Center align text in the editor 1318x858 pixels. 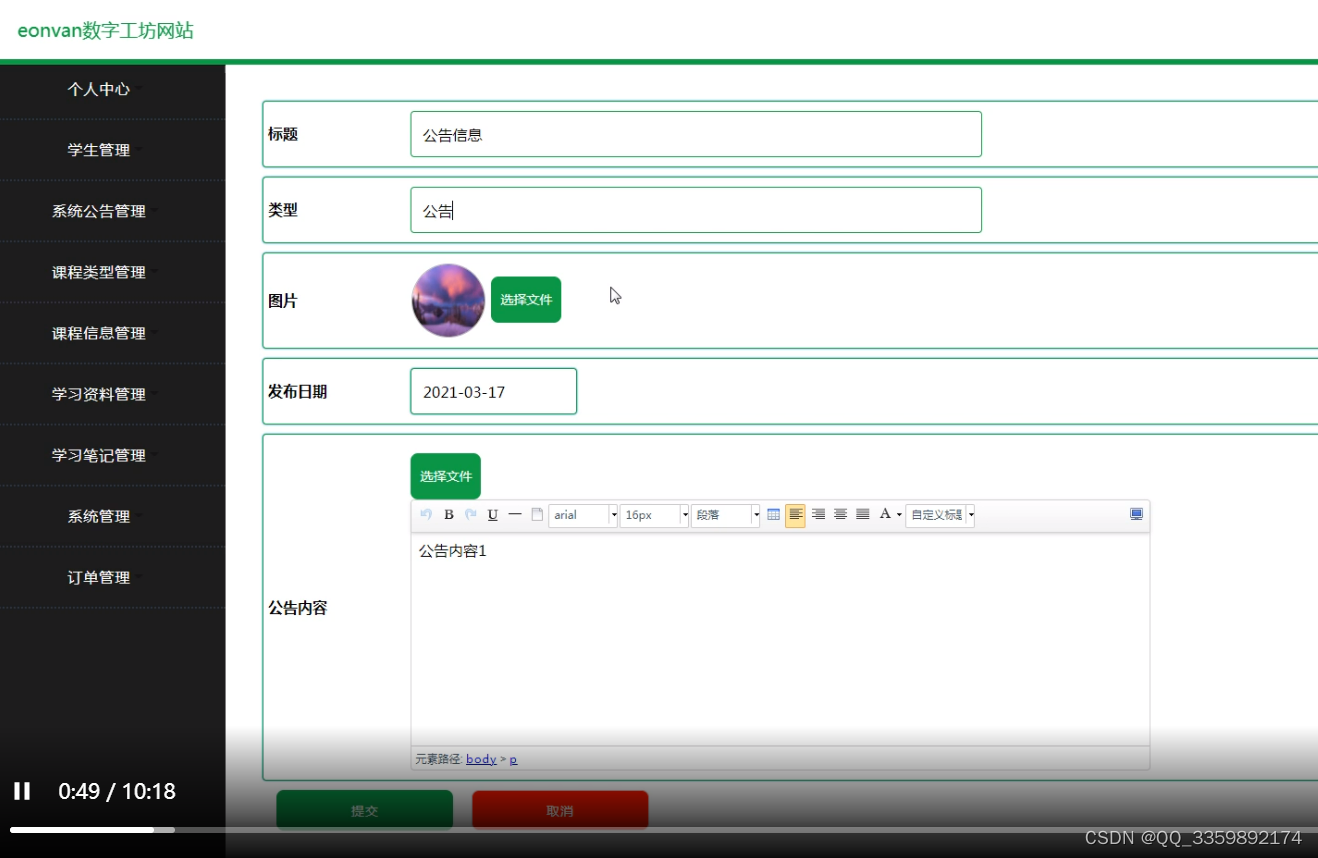[841, 515]
